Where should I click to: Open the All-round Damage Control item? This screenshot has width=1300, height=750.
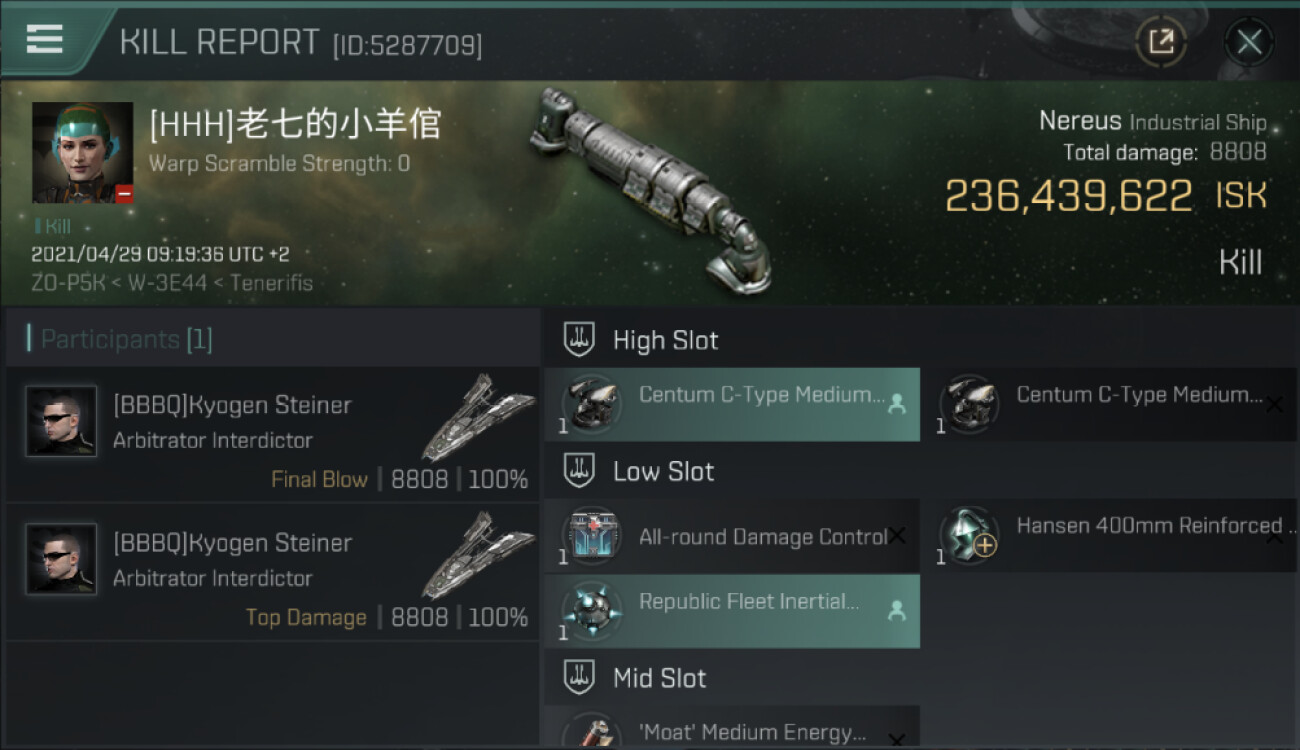click(x=732, y=536)
